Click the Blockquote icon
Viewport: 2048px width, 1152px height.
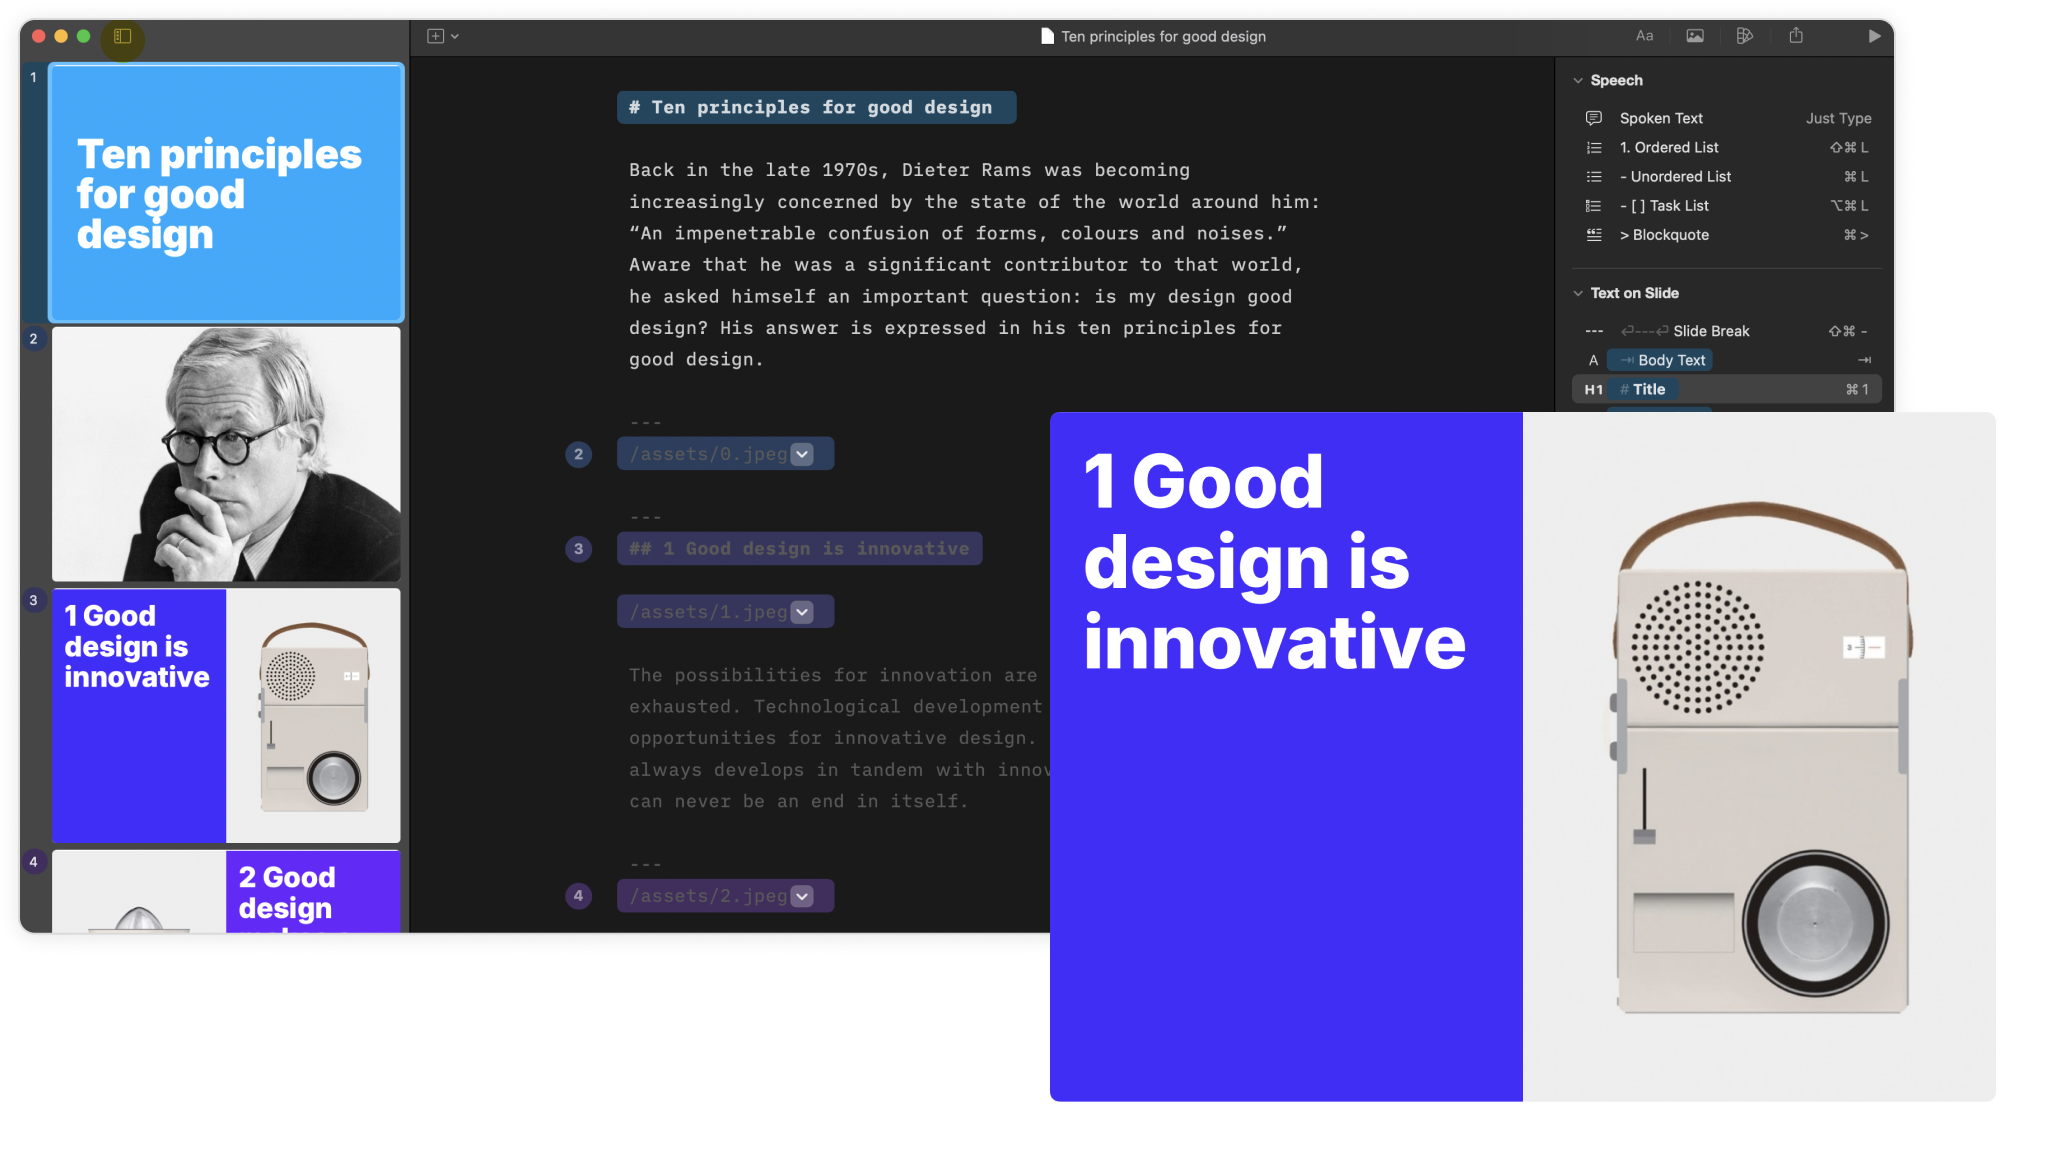pyautogui.click(x=1594, y=234)
